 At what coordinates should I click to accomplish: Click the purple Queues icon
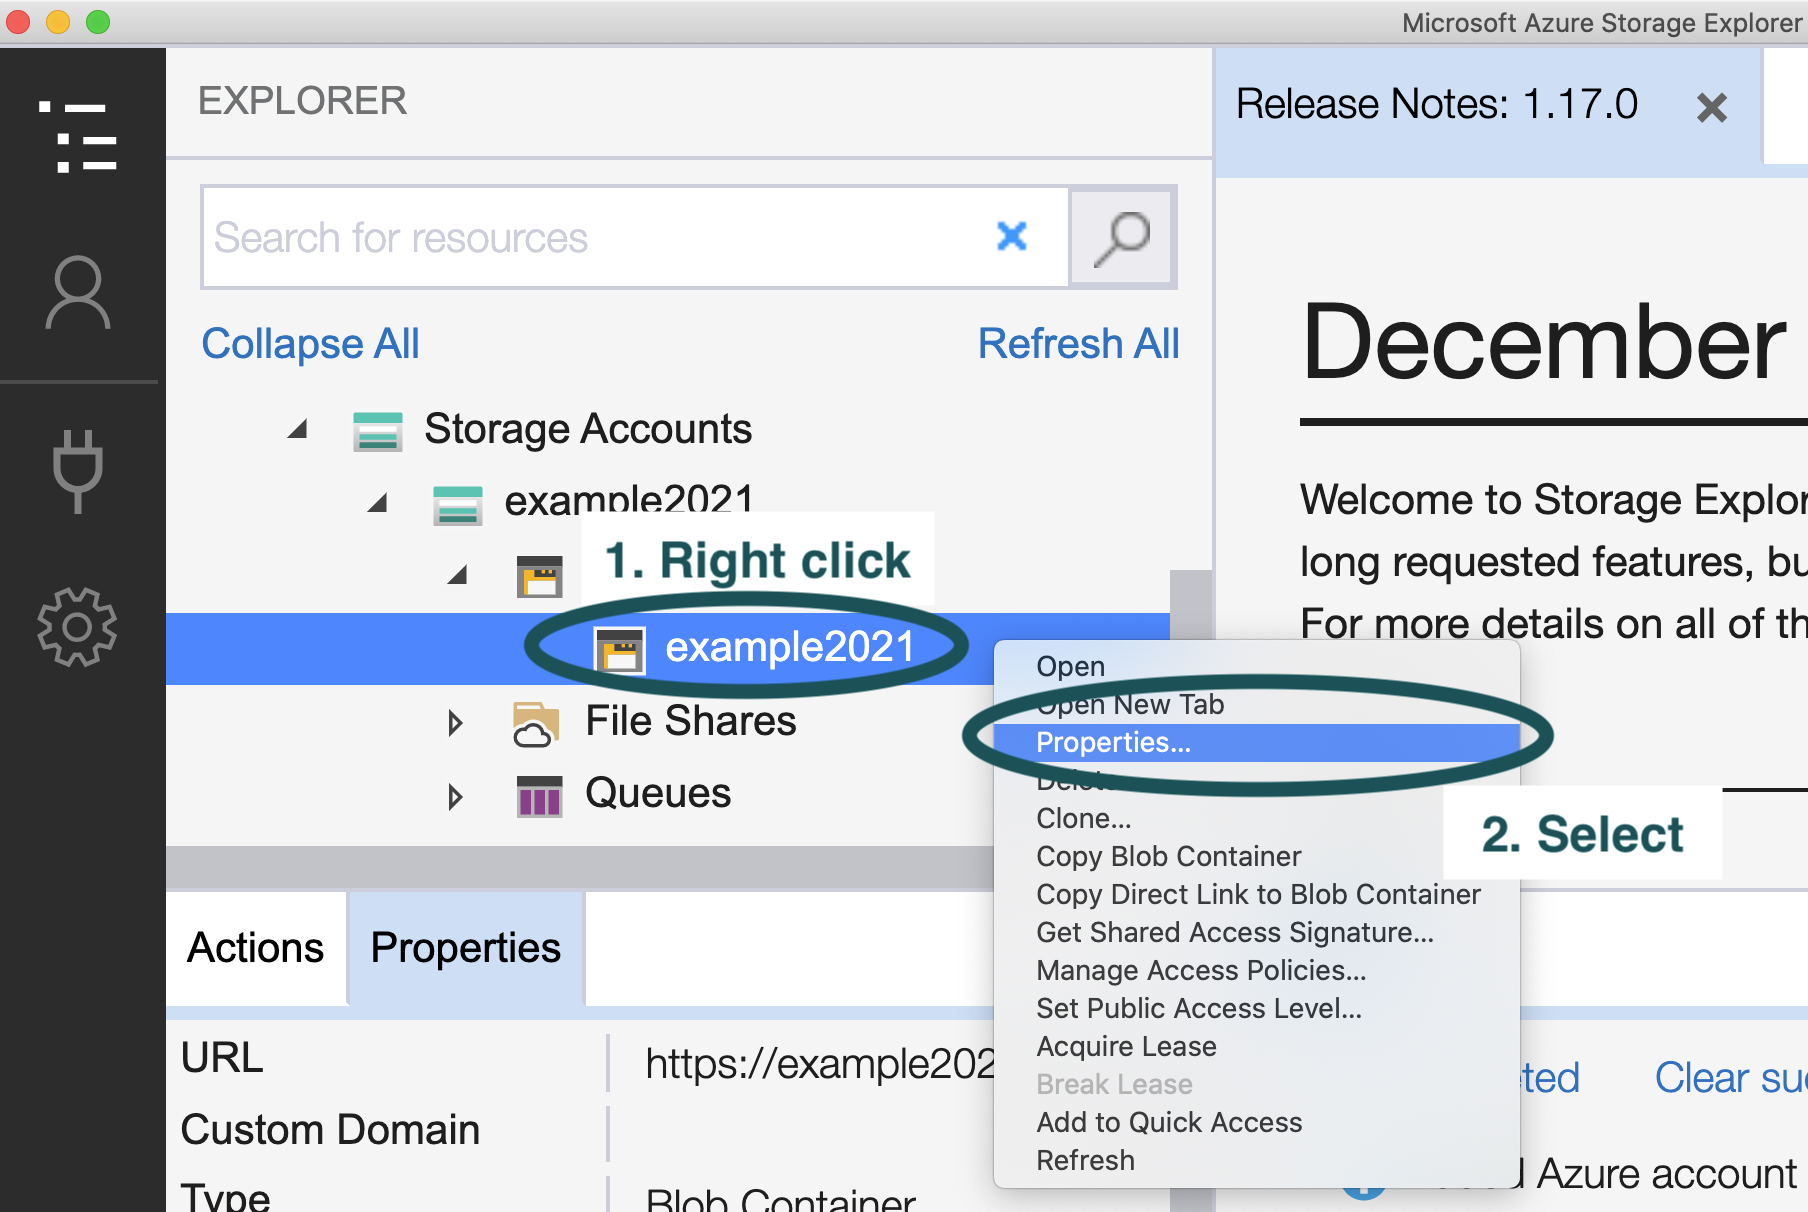(540, 796)
